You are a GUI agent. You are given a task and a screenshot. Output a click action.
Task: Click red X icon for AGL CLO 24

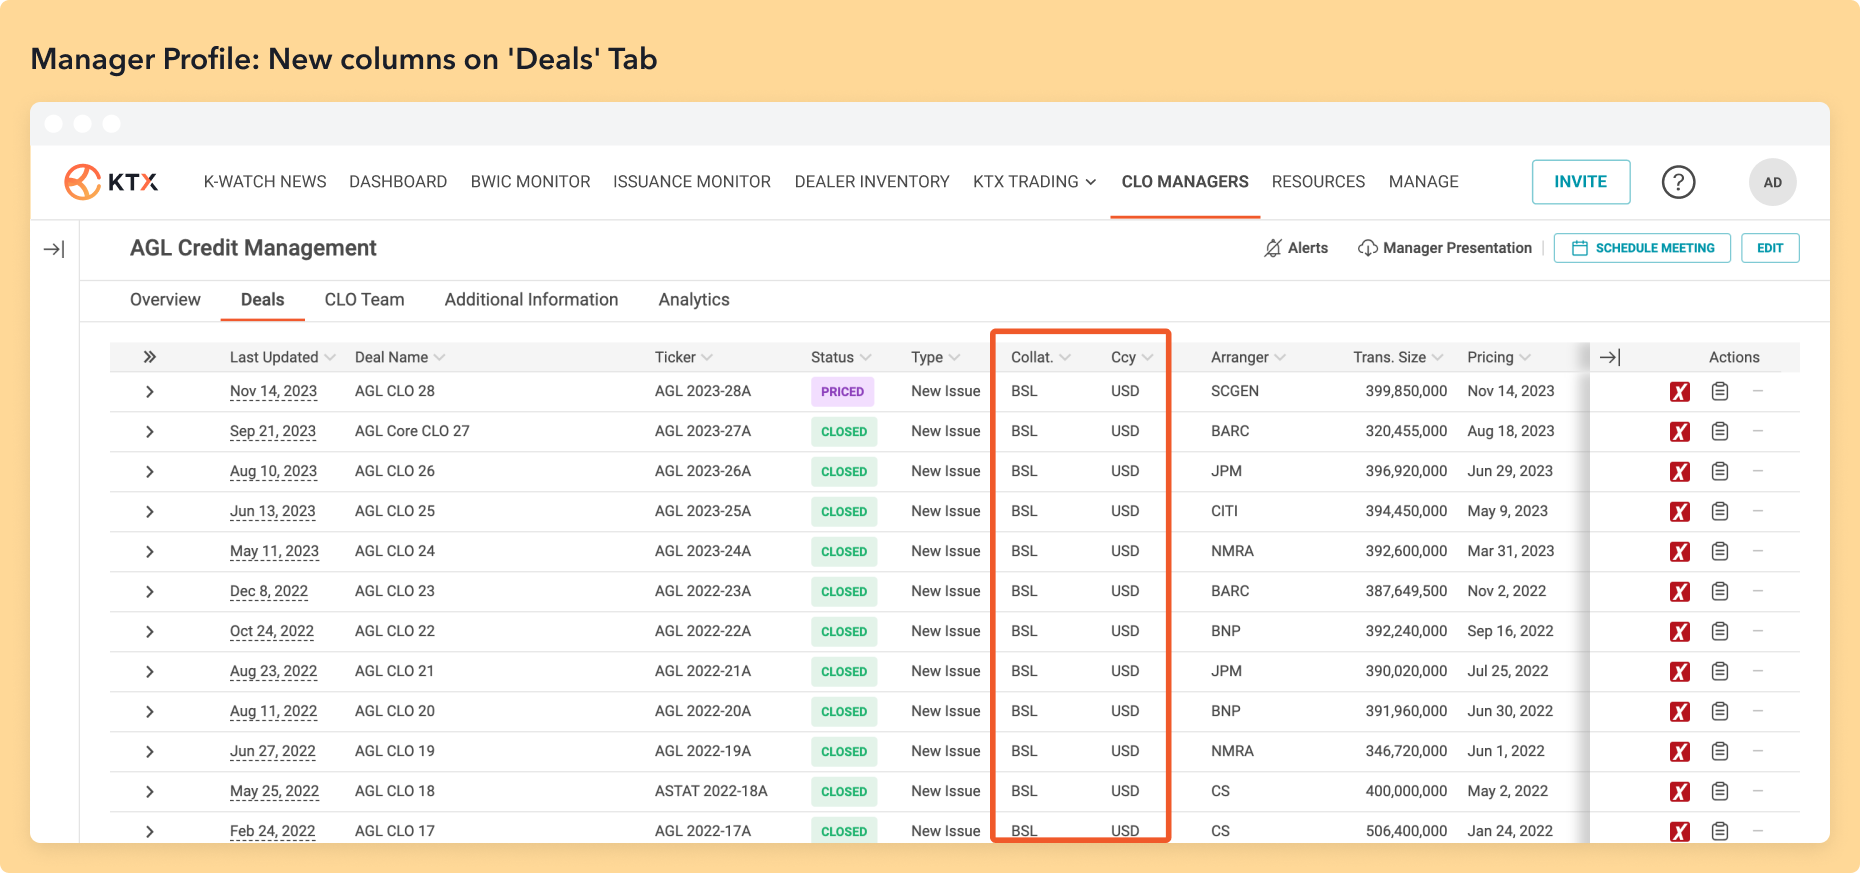click(1680, 552)
